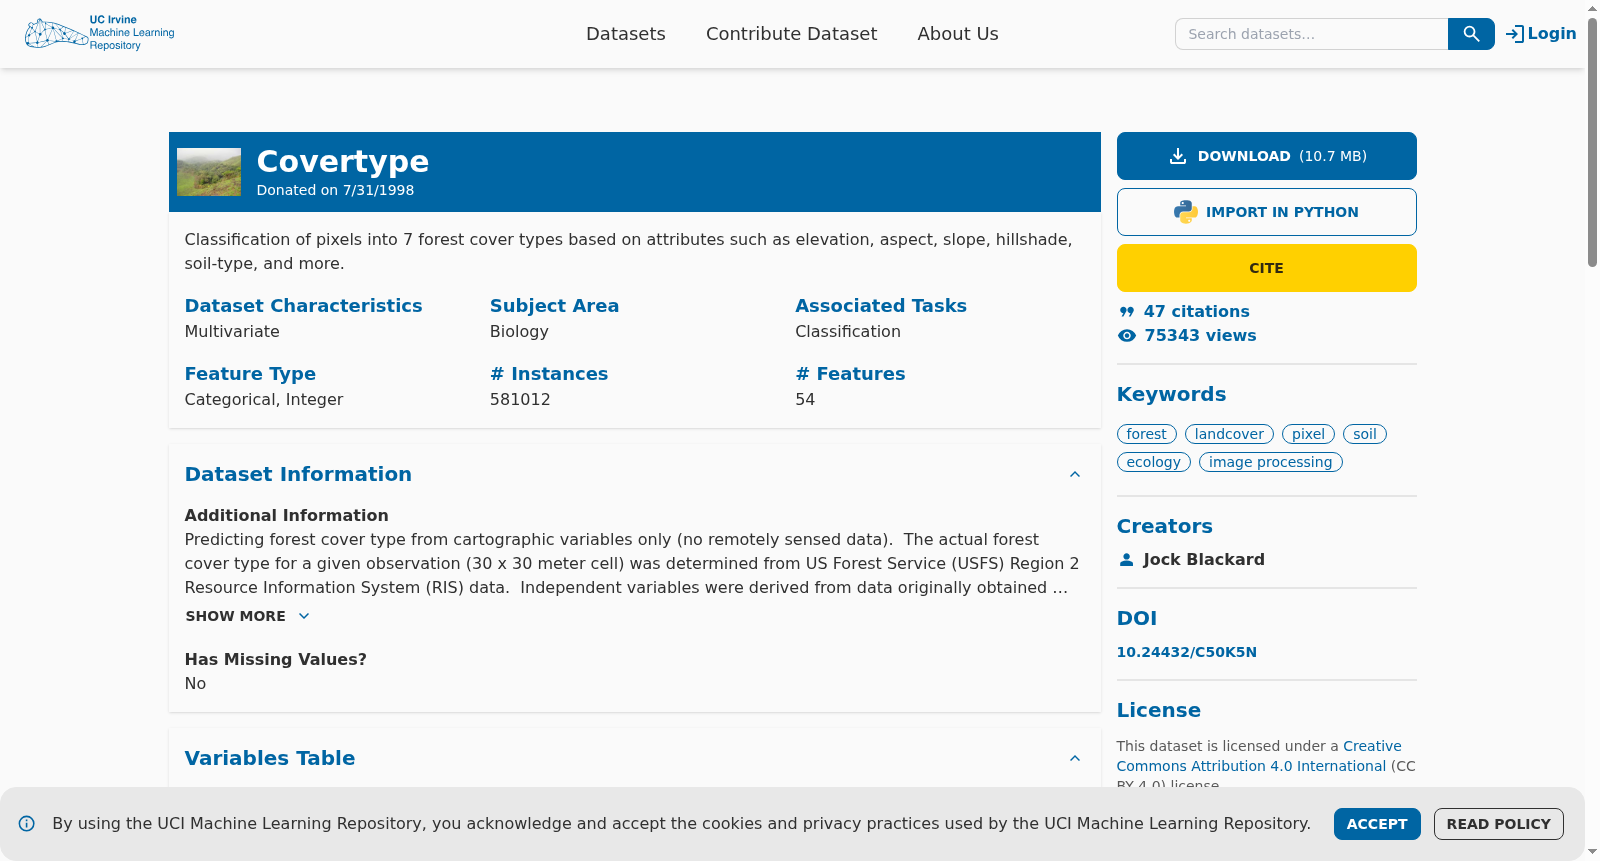Viewport: 1600px width, 861px height.
Task: Select the ecology keyword tag
Action: point(1154,462)
